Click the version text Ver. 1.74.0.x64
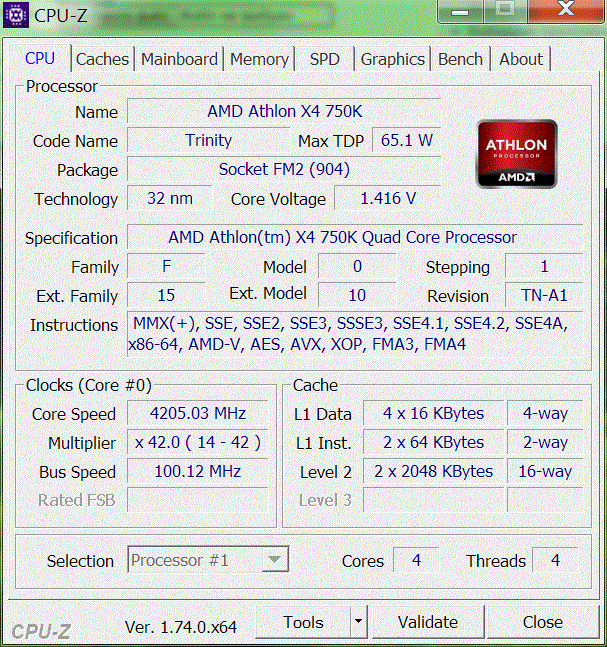Image resolution: width=607 pixels, height=647 pixels. [181, 627]
